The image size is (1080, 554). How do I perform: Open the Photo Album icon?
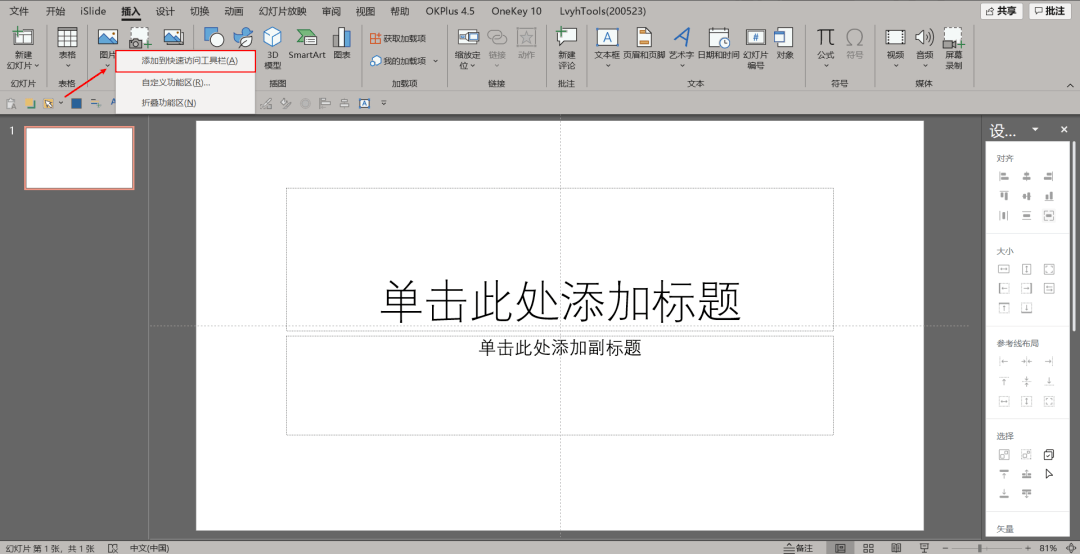point(173,38)
